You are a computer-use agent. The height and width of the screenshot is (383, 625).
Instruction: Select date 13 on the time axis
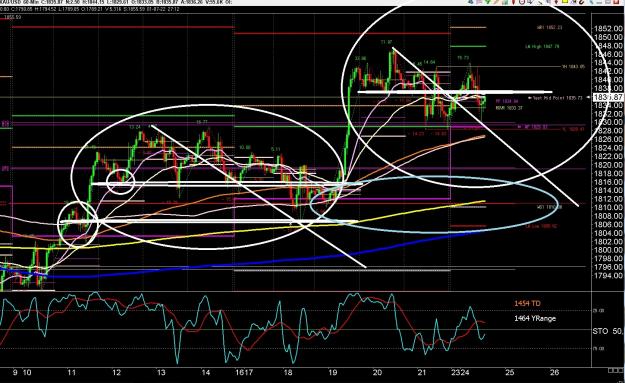click(161, 373)
